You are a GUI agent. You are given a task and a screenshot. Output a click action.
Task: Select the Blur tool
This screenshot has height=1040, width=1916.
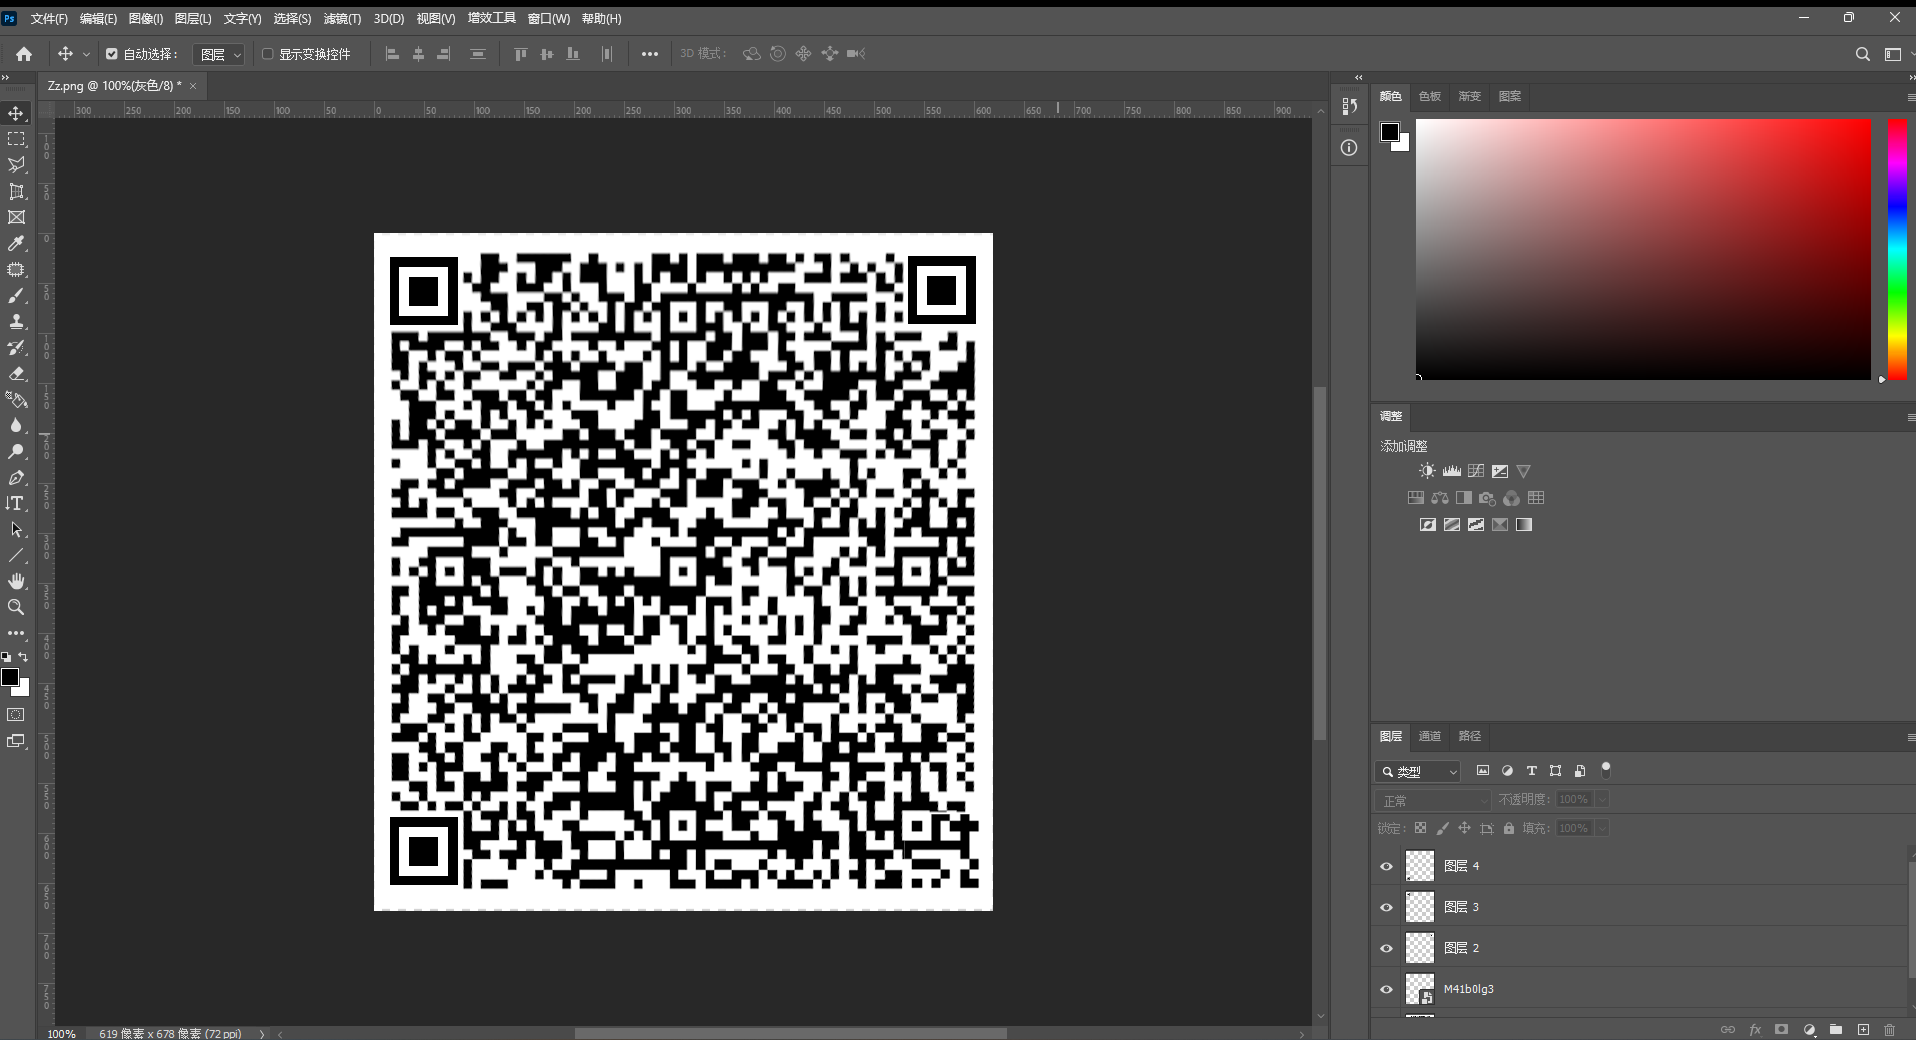tap(16, 425)
